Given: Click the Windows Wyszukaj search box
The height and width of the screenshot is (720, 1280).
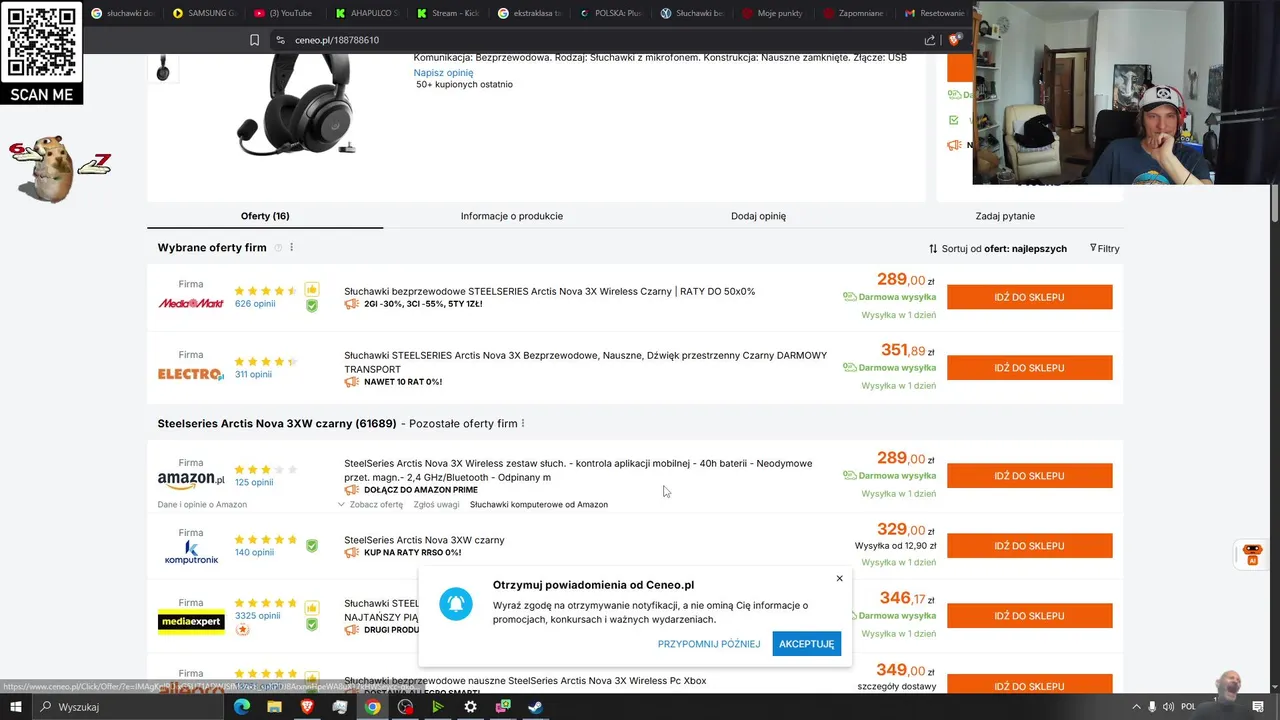Looking at the screenshot, I should (130, 707).
